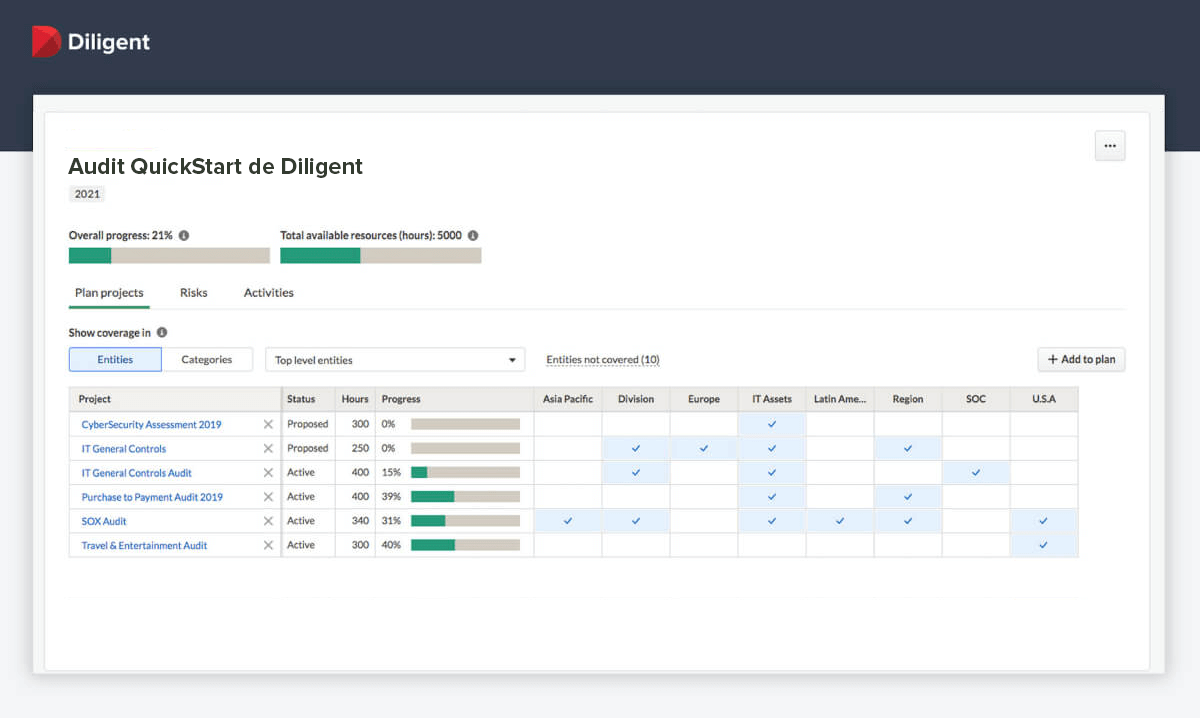Image resolution: width=1200 pixels, height=718 pixels.
Task: Toggle U.S.A check for Travel & Entertainment Audit
Action: point(1044,545)
